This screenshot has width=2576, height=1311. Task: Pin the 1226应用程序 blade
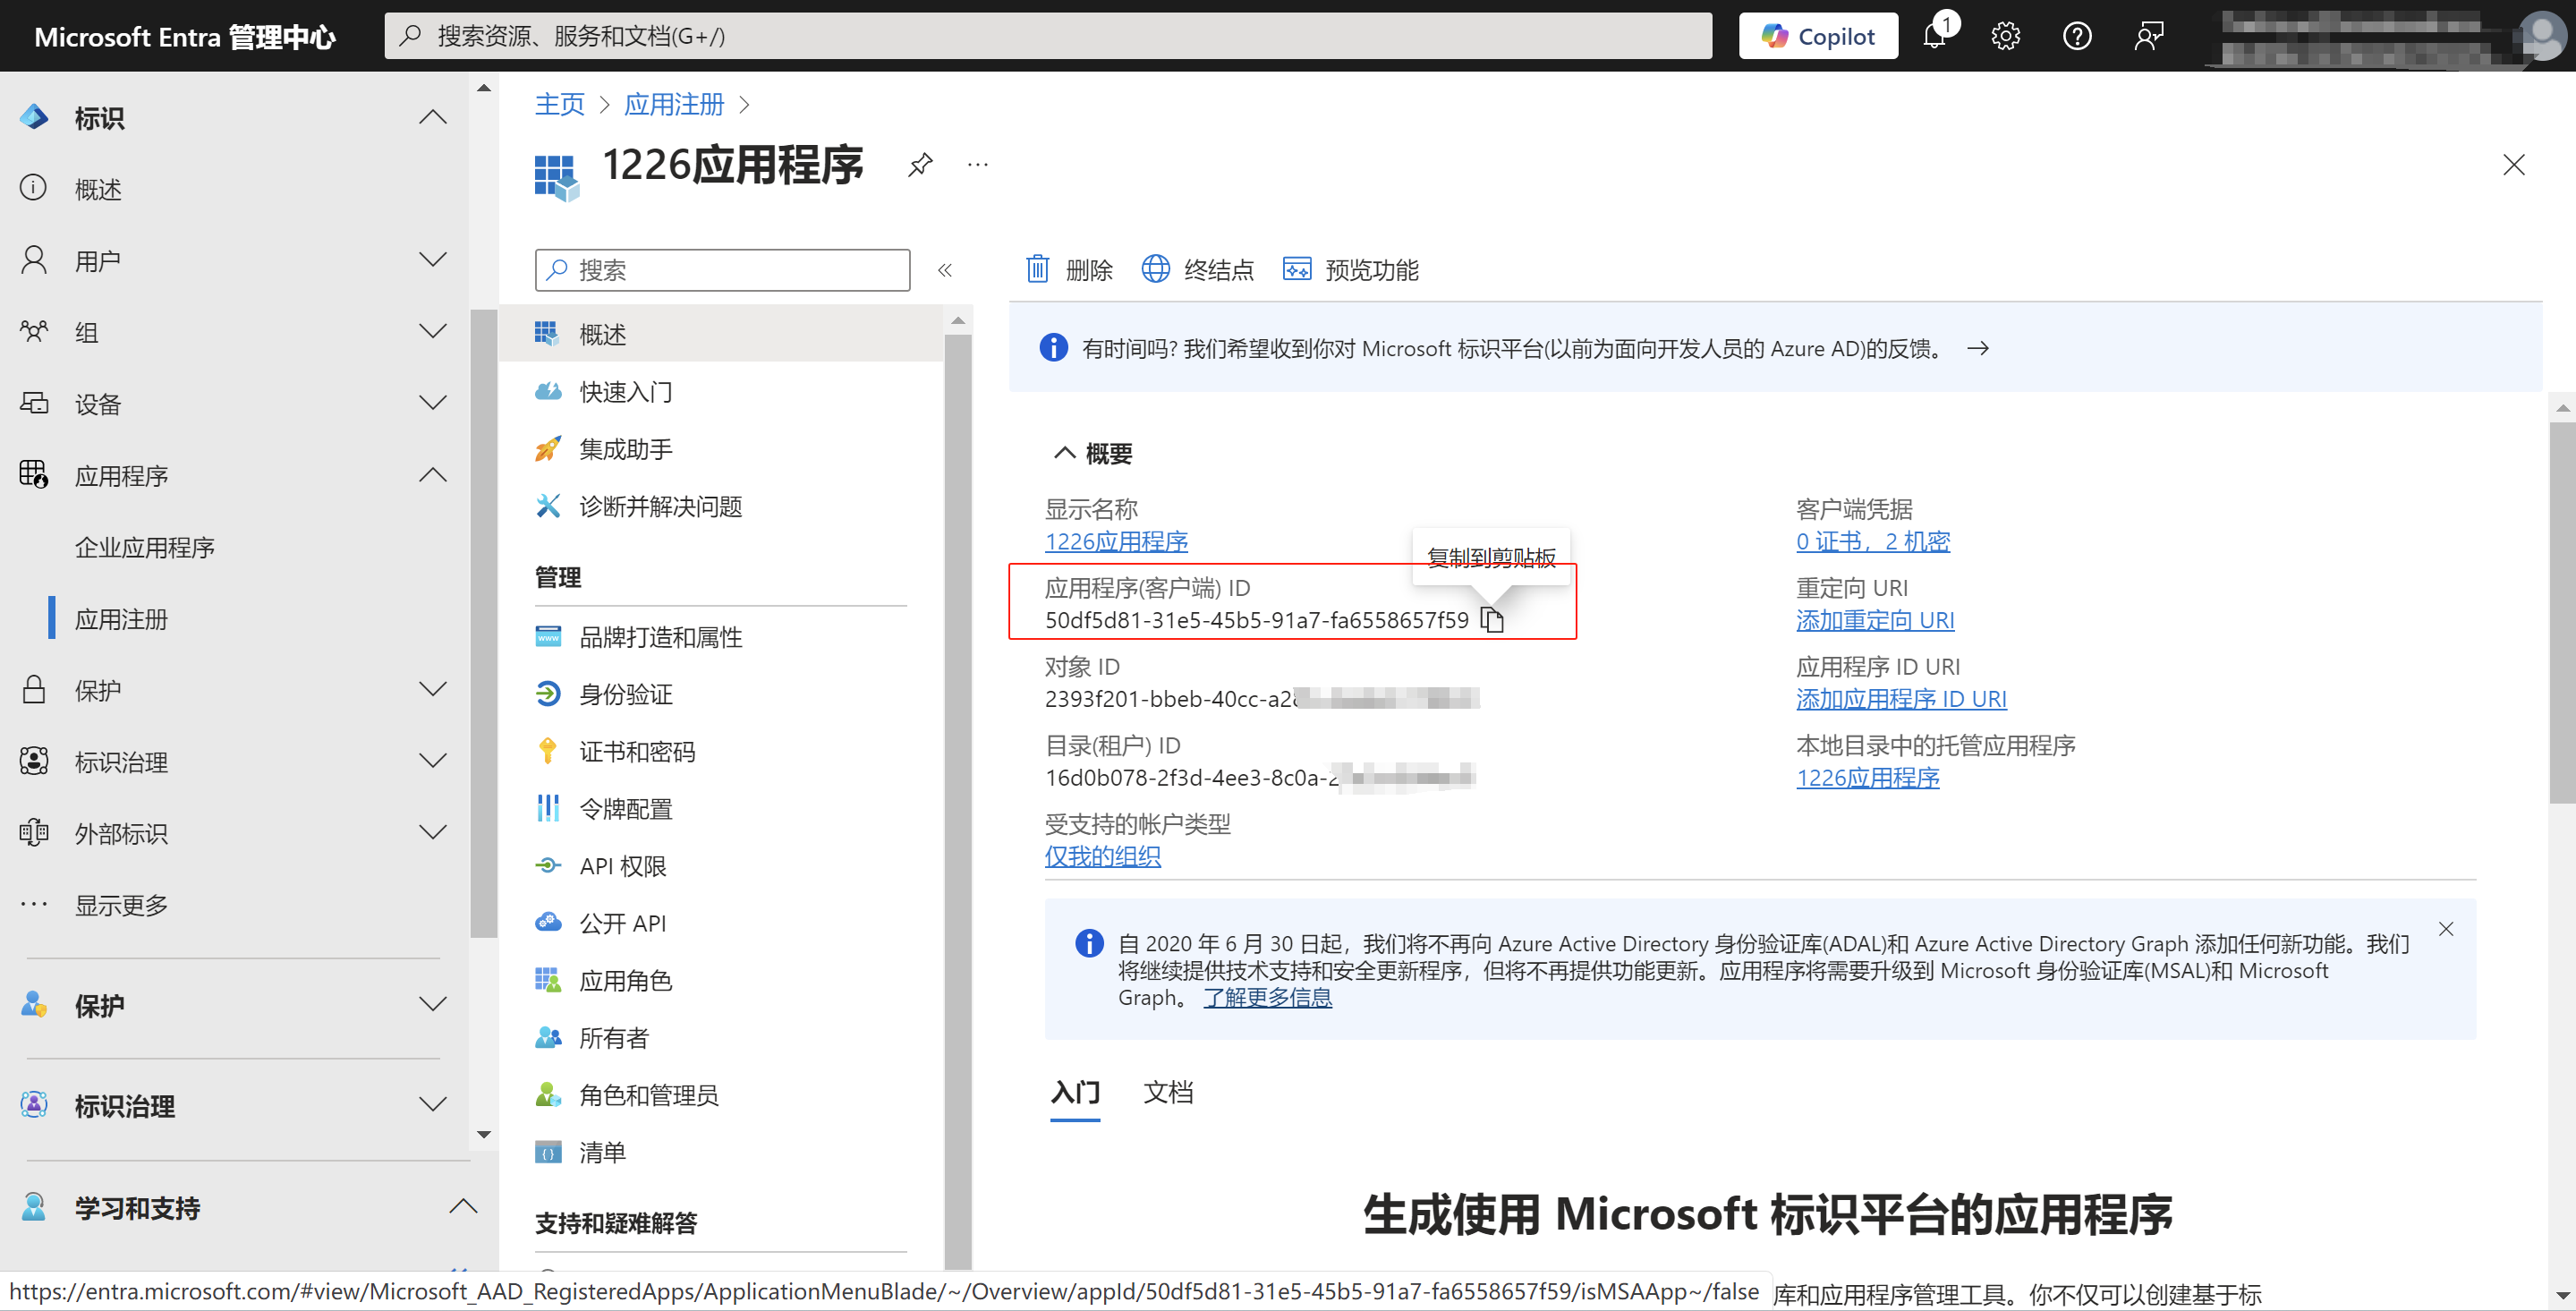coord(920,164)
